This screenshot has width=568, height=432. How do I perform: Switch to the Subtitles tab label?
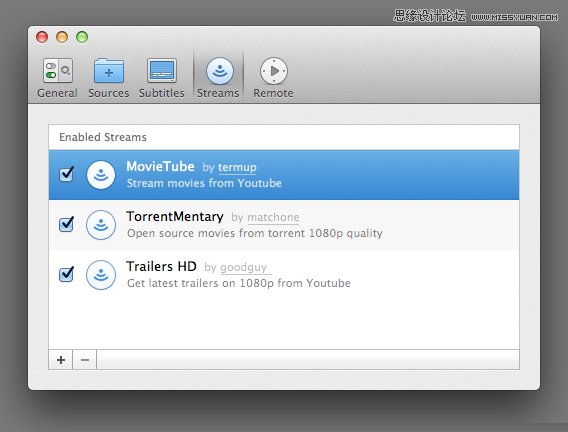tap(162, 93)
